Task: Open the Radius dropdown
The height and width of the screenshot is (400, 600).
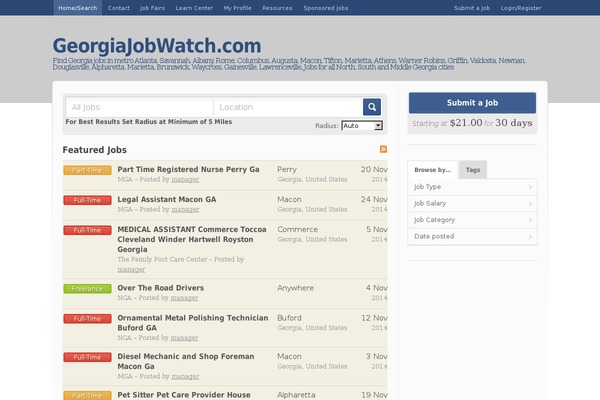Action: pos(362,126)
